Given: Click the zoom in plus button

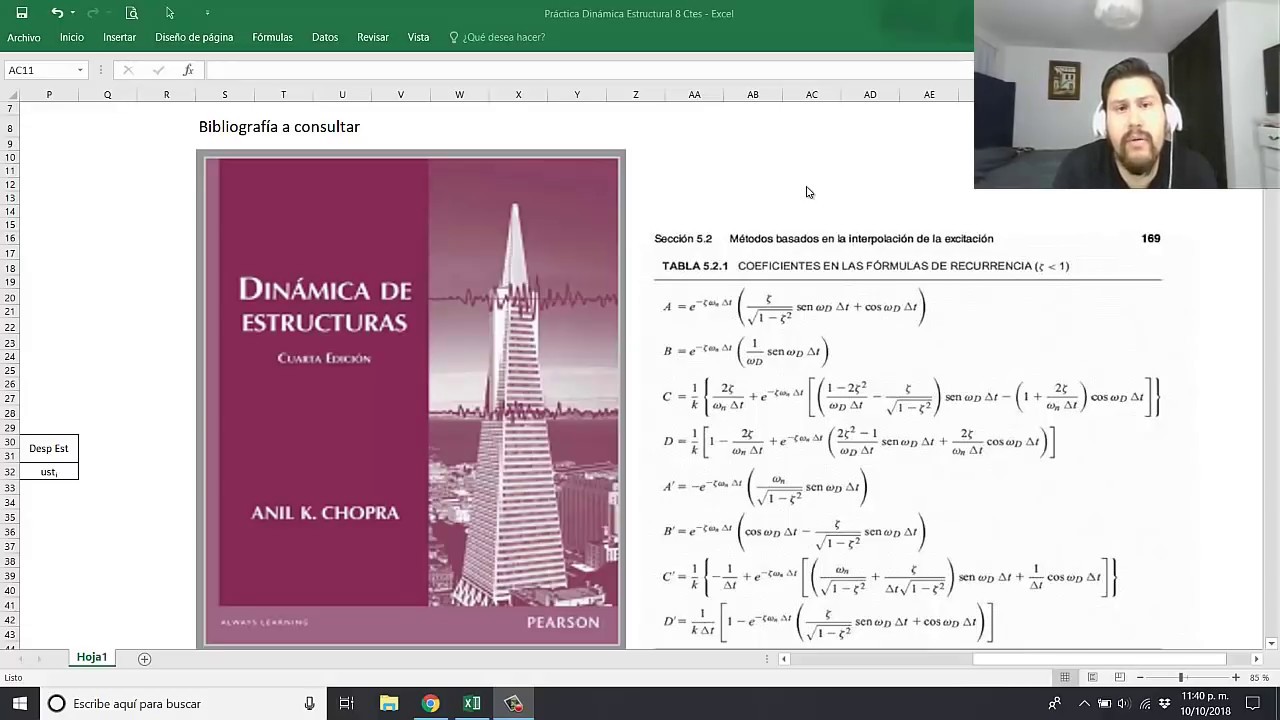Looking at the screenshot, I should point(1236,677).
